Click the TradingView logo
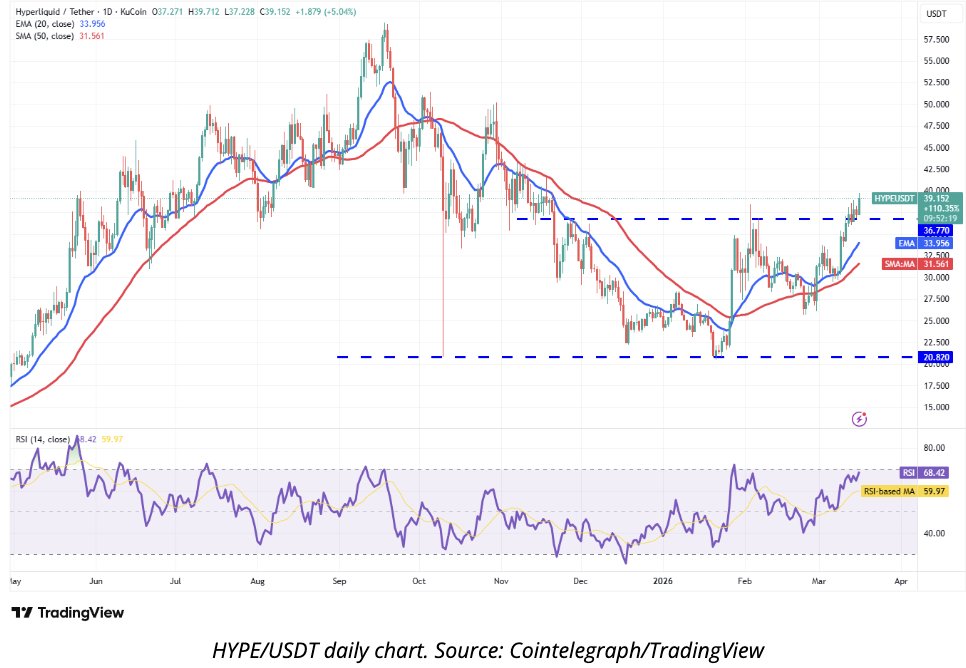The height and width of the screenshot is (668, 966). pos(68,613)
